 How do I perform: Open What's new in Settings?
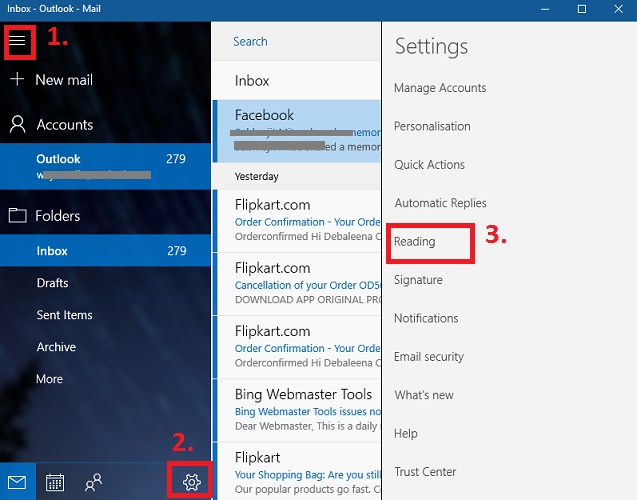tap(424, 395)
